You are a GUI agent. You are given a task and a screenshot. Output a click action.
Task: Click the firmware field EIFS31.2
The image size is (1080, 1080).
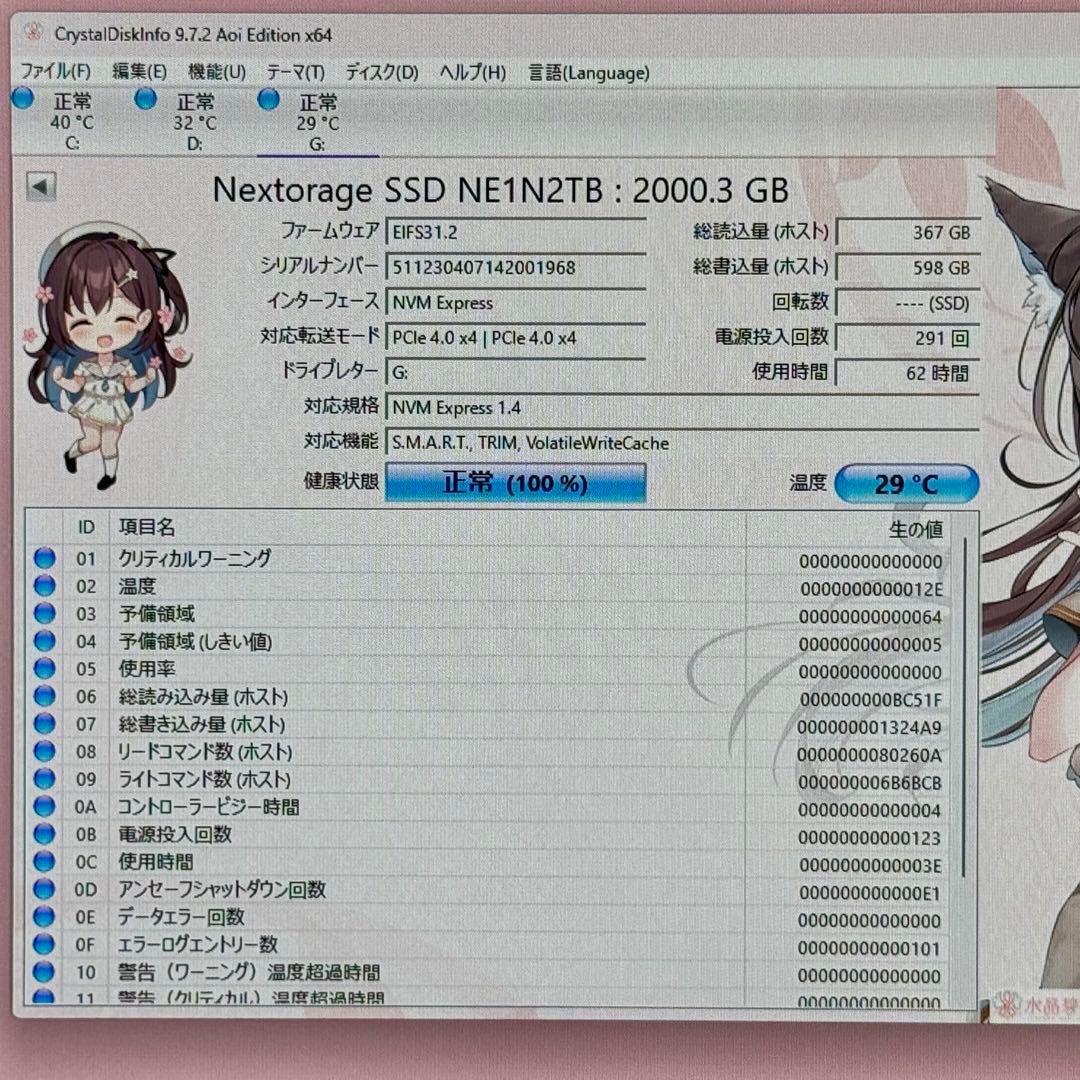pos(515,232)
